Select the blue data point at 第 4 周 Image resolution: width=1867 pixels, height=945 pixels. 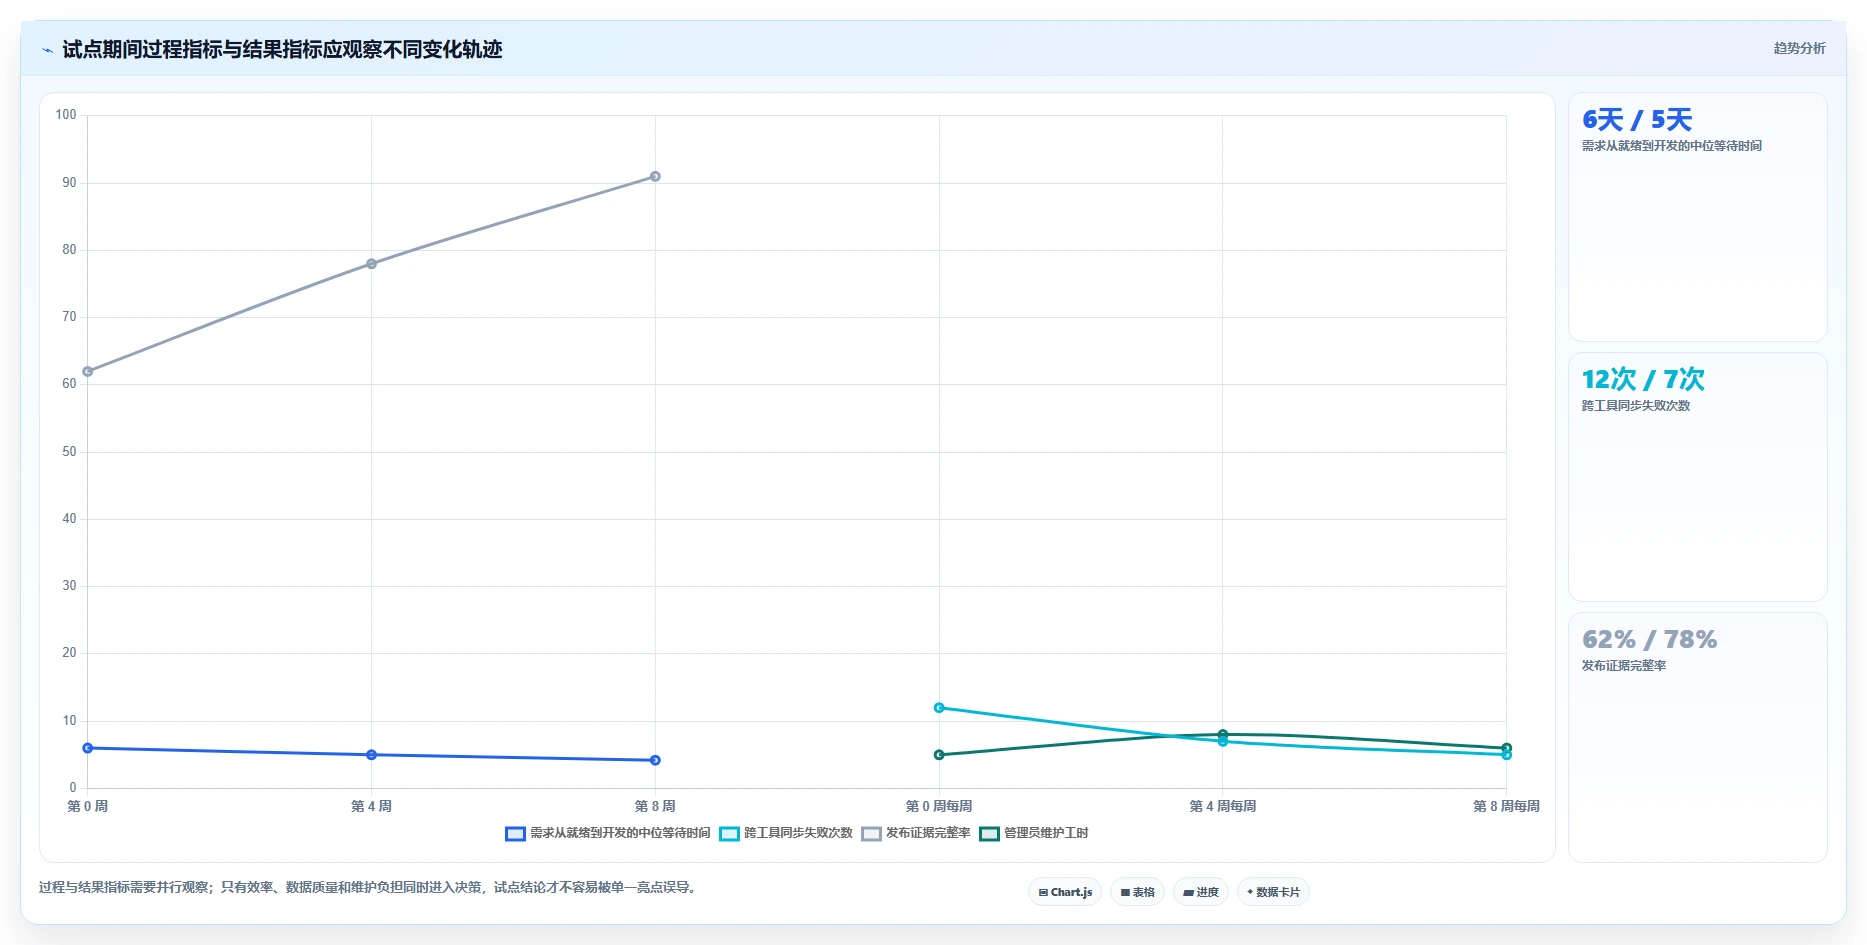point(371,755)
